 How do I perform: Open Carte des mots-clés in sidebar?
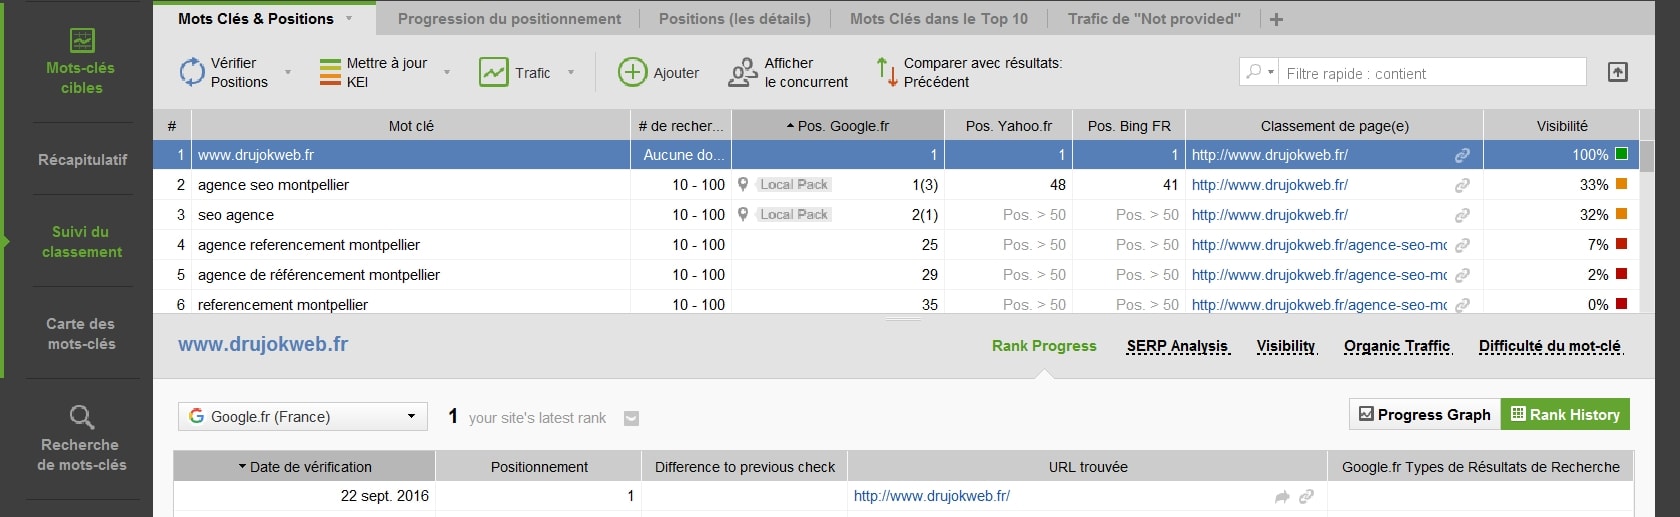click(x=82, y=334)
